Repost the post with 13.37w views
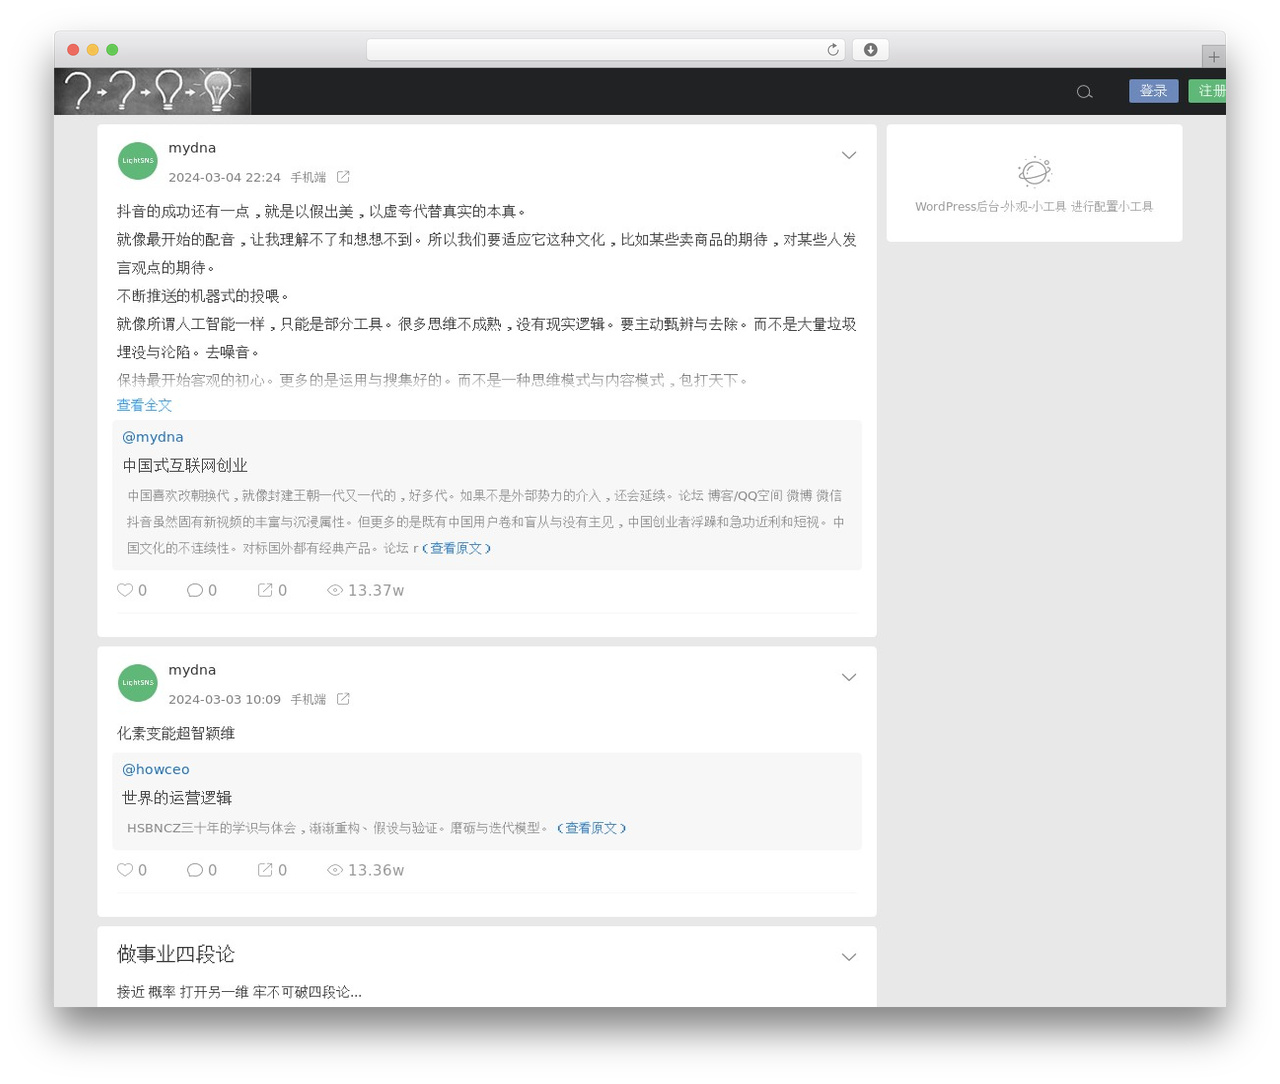Image resolution: width=1280 pixels, height=1084 pixels. click(272, 590)
